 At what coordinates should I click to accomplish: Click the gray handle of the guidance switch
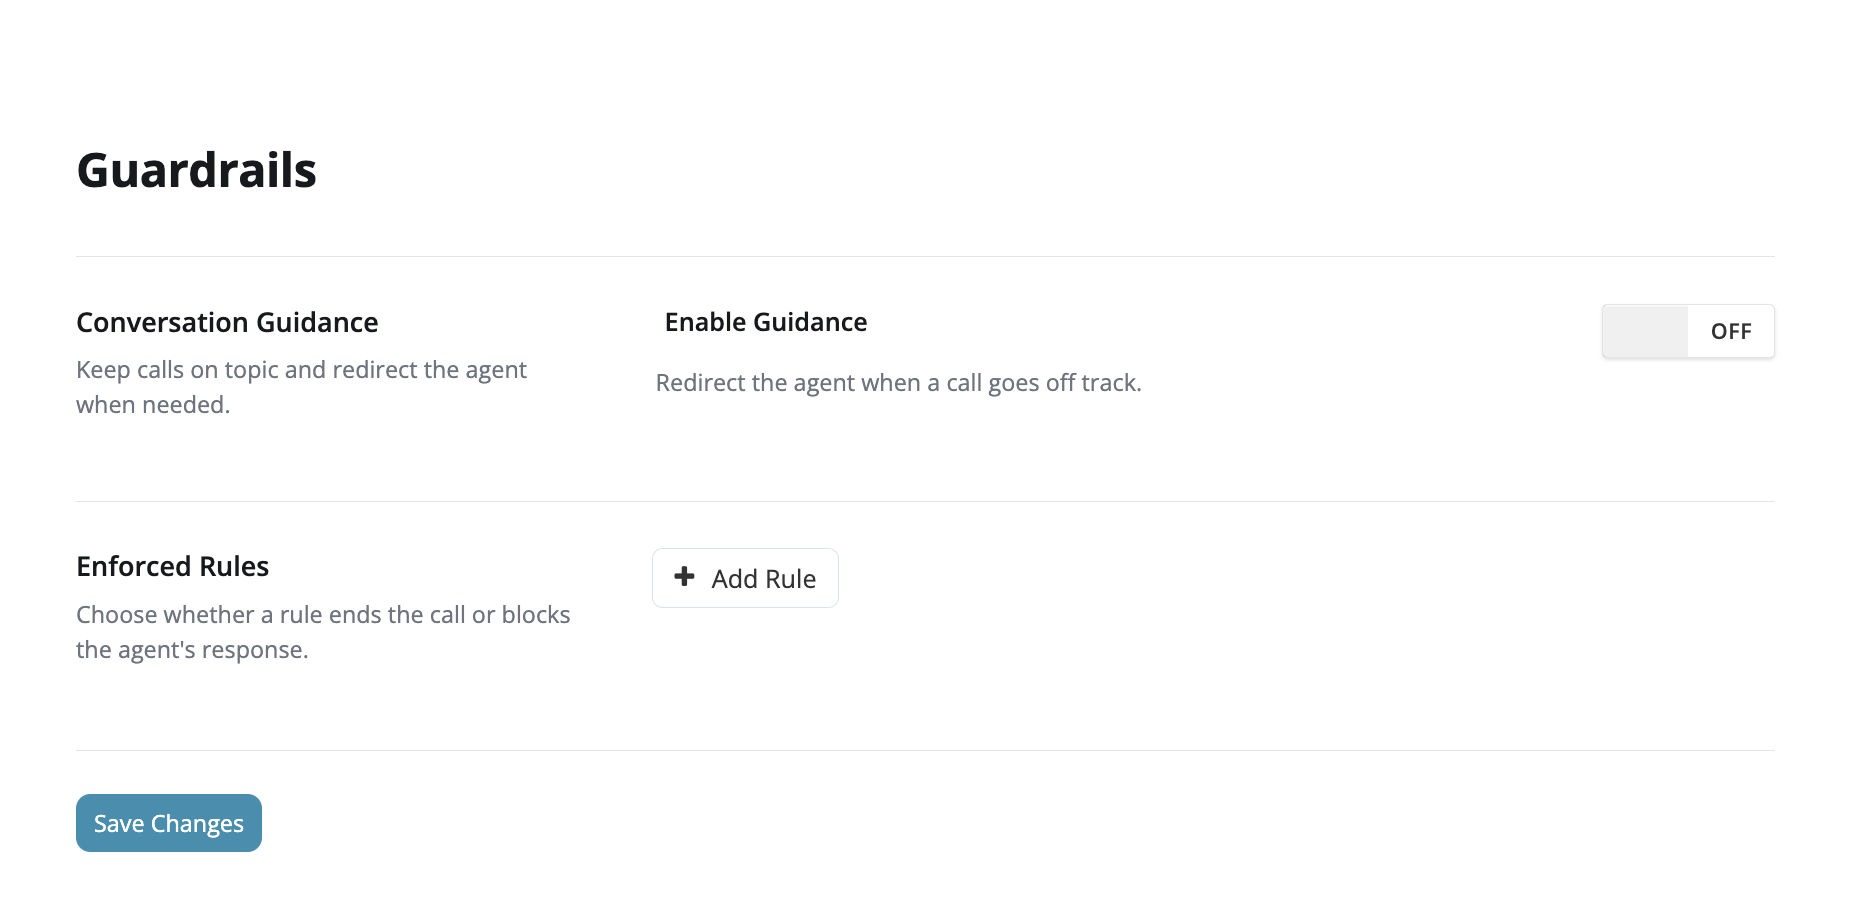pos(1645,331)
